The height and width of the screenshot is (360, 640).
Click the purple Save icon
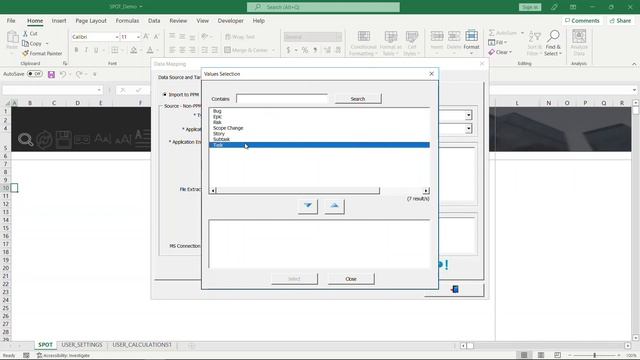[x=51, y=74]
